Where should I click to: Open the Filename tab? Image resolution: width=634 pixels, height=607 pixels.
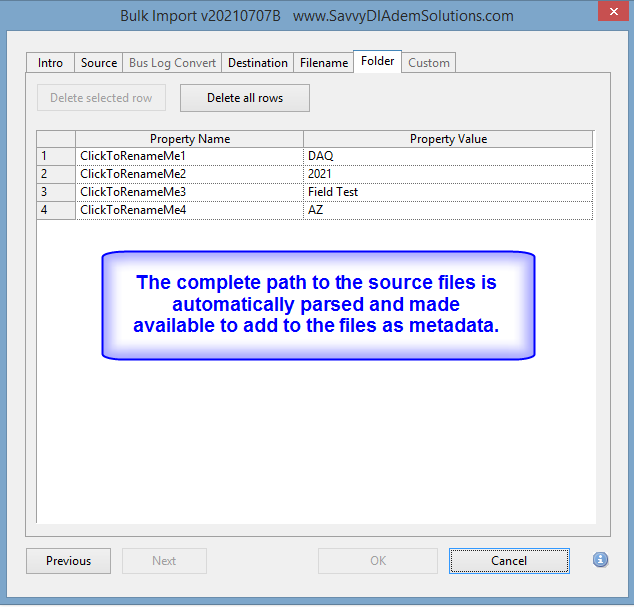pos(324,63)
